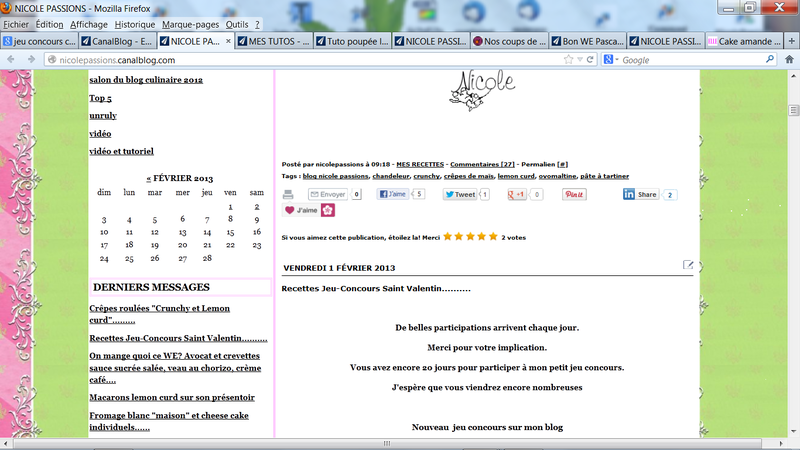Viewport: 800px width, 450px height.
Task: Click the heart J'aime button
Action: (x=301, y=210)
